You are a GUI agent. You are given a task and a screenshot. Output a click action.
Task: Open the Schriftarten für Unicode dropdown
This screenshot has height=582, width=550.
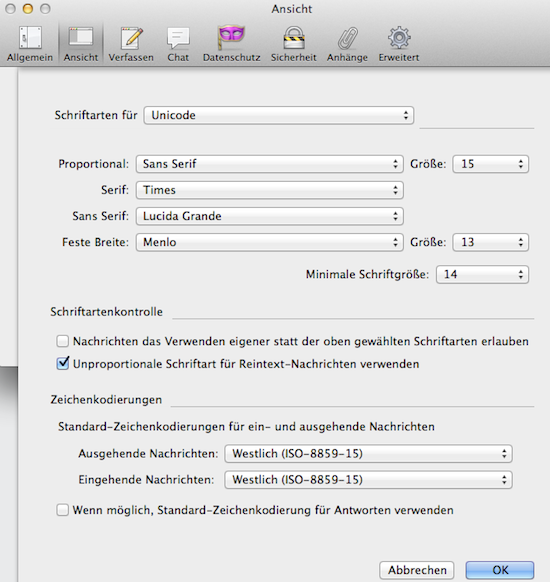coord(279,115)
